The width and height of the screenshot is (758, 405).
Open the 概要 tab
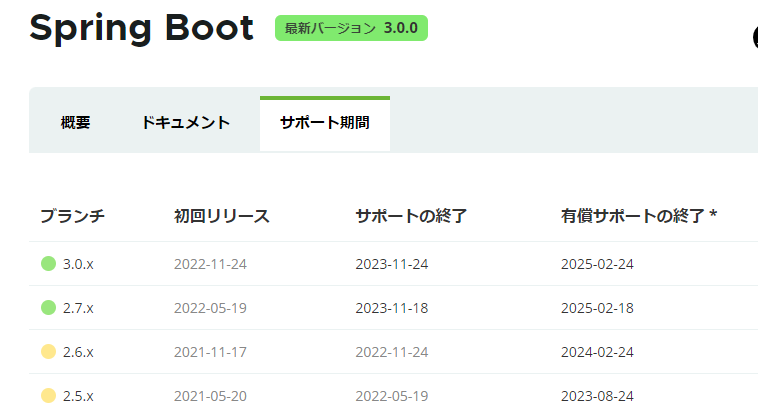pyautogui.click(x=75, y=123)
